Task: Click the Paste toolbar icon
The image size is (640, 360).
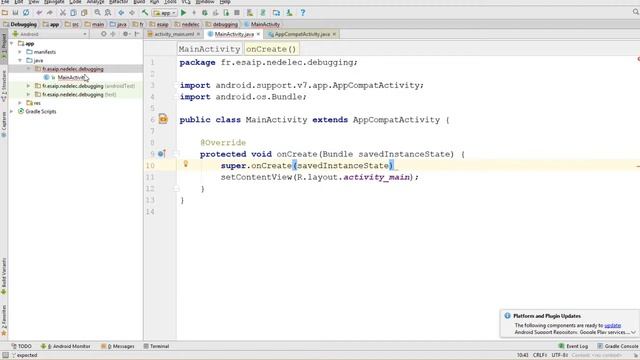Action: tap(84, 13)
